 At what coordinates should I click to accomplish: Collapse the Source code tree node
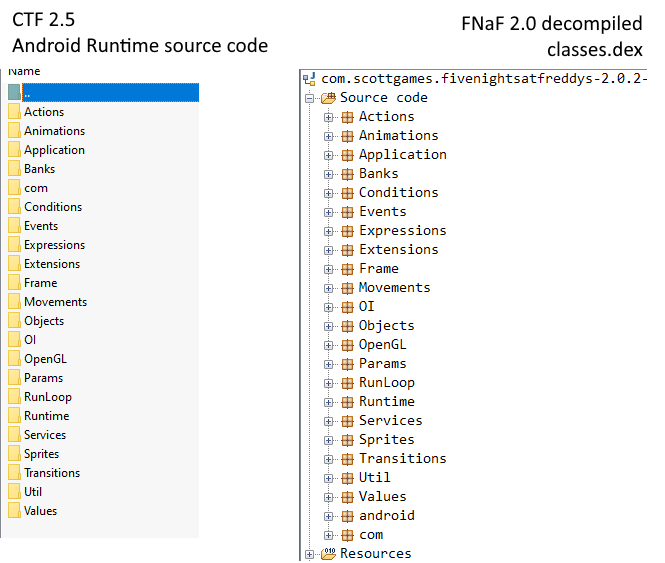(x=310, y=98)
